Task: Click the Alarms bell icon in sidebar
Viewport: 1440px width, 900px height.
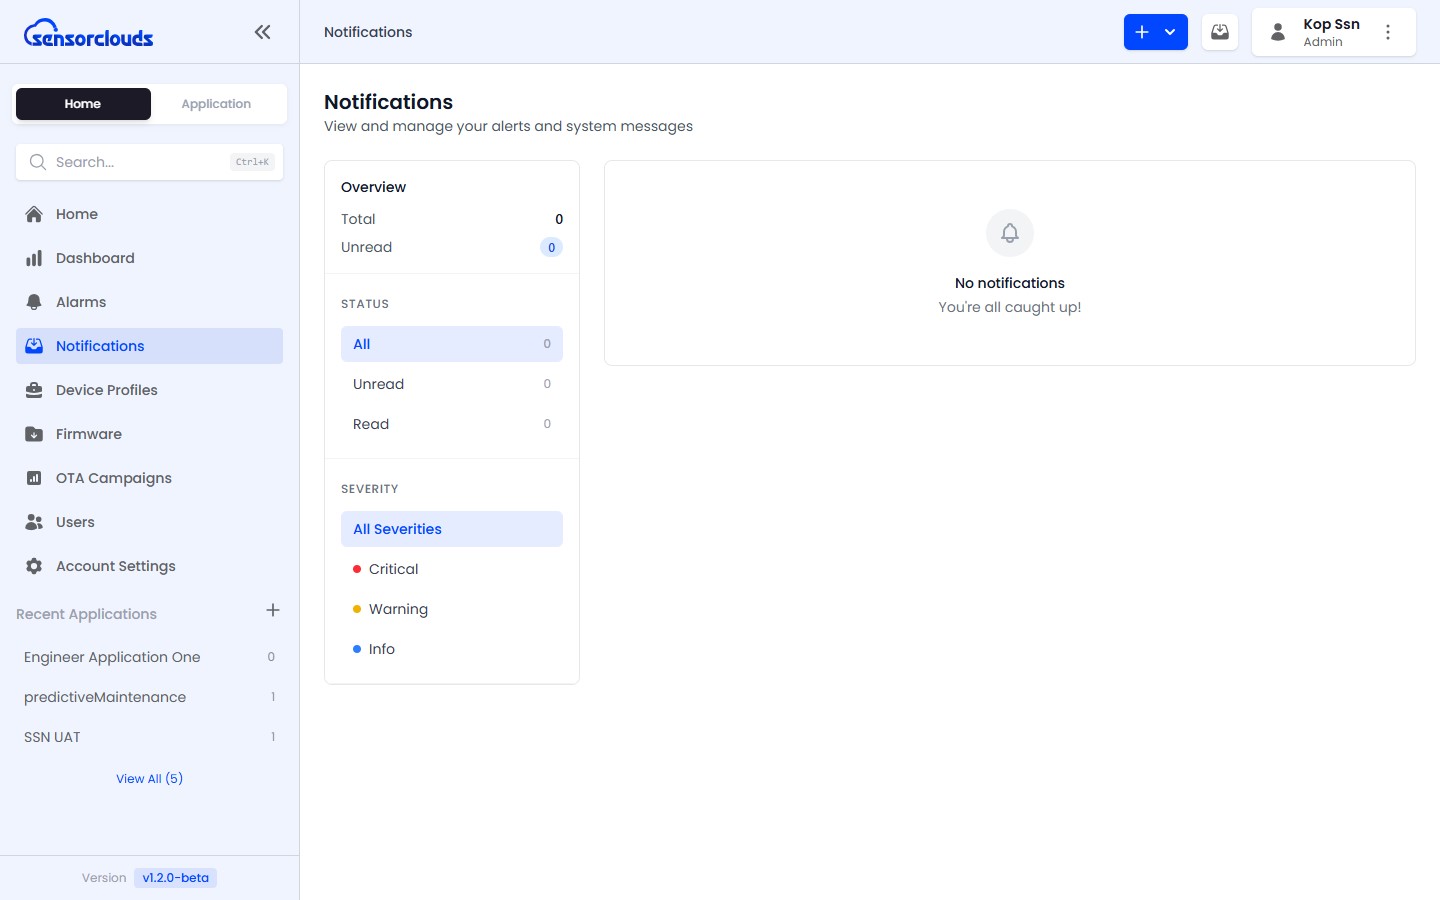Action: pyautogui.click(x=34, y=302)
